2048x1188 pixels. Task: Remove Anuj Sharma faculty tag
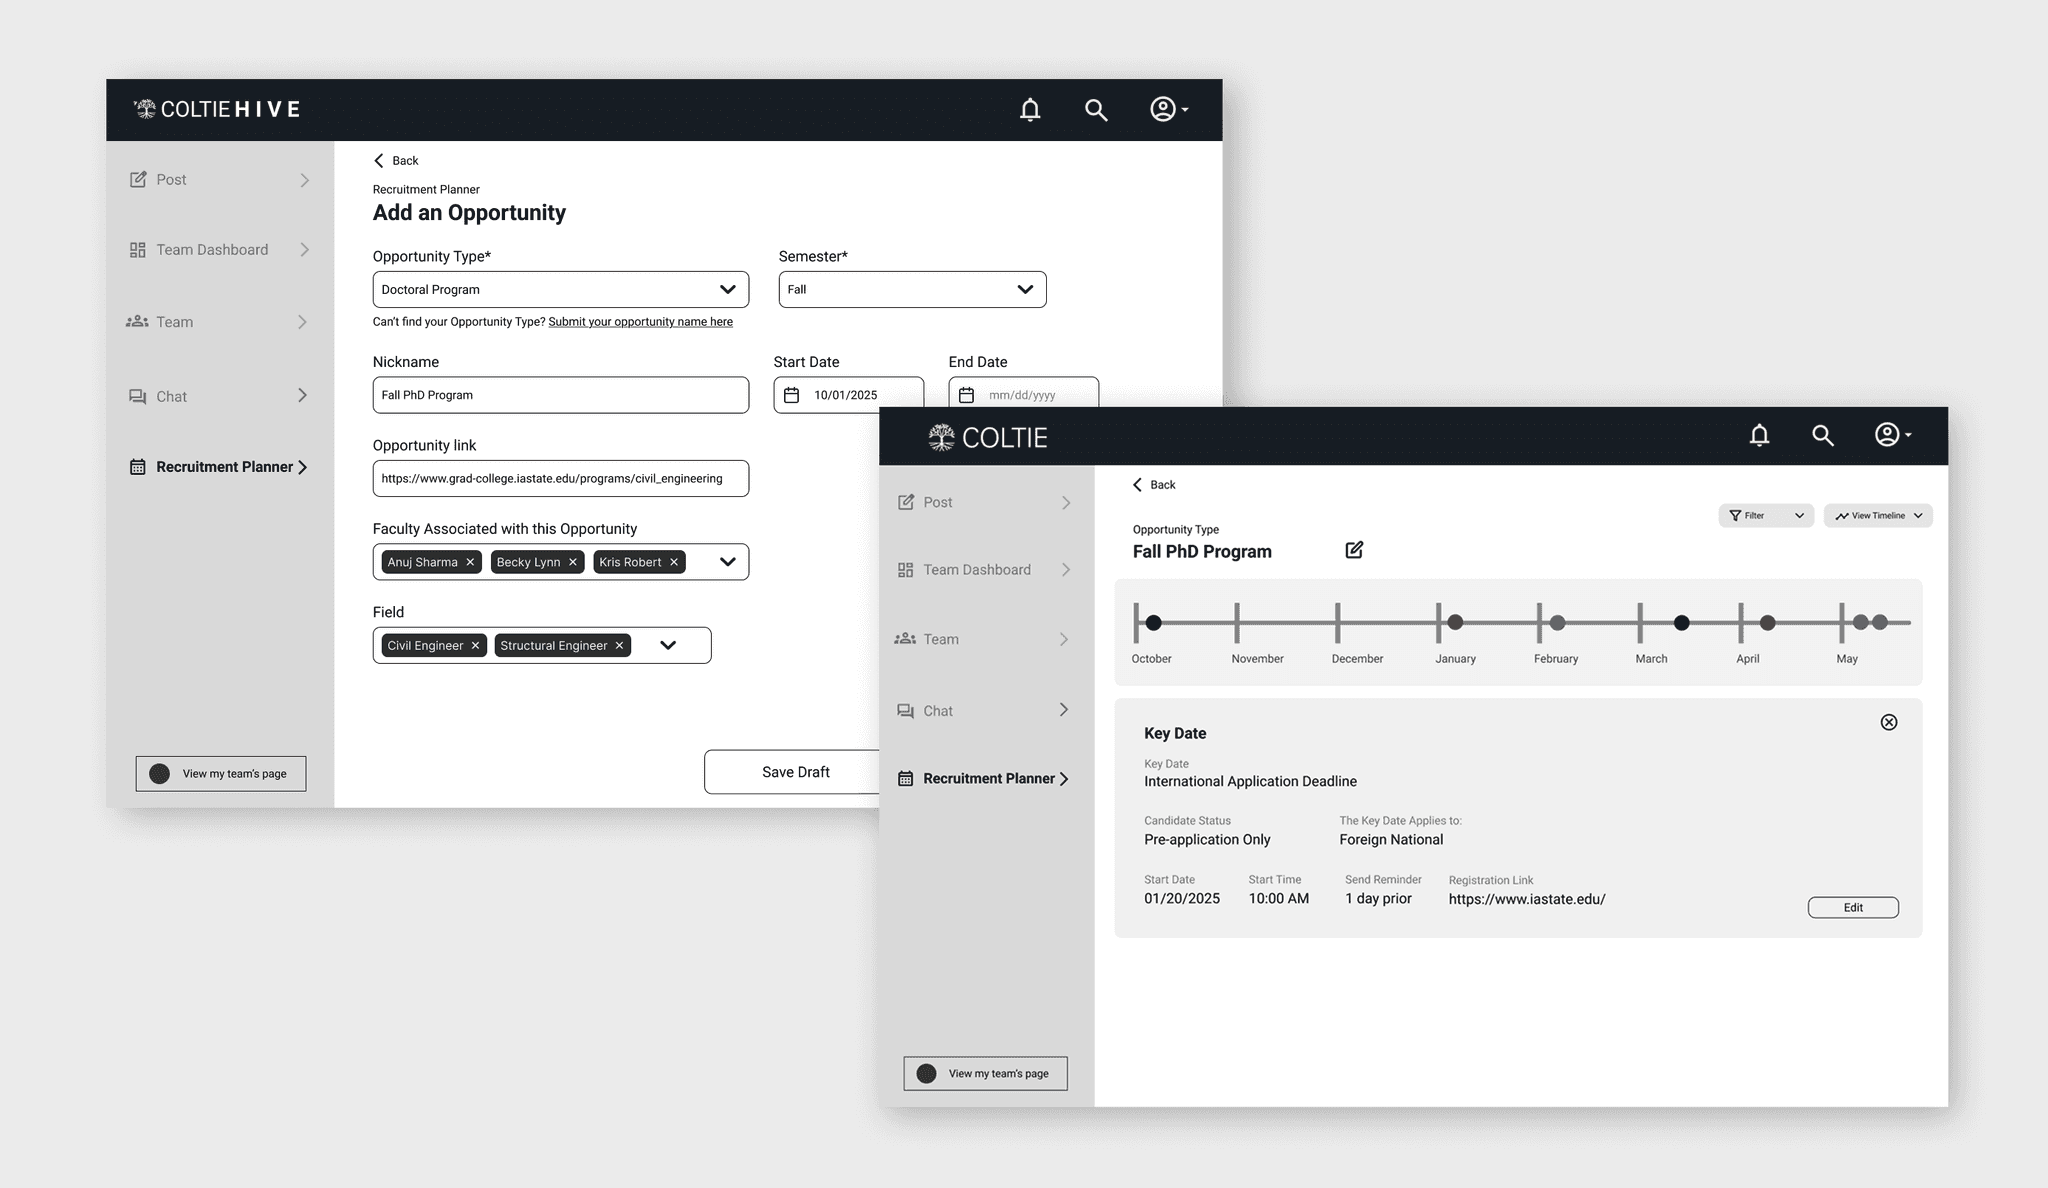(x=470, y=562)
